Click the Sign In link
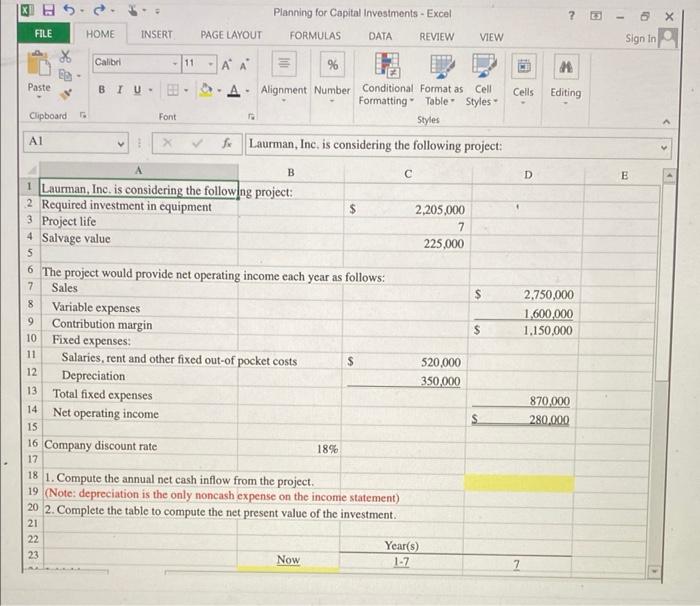The height and width of the screenshot is (606, 700). pyautogui.click(x=640, y=38)
